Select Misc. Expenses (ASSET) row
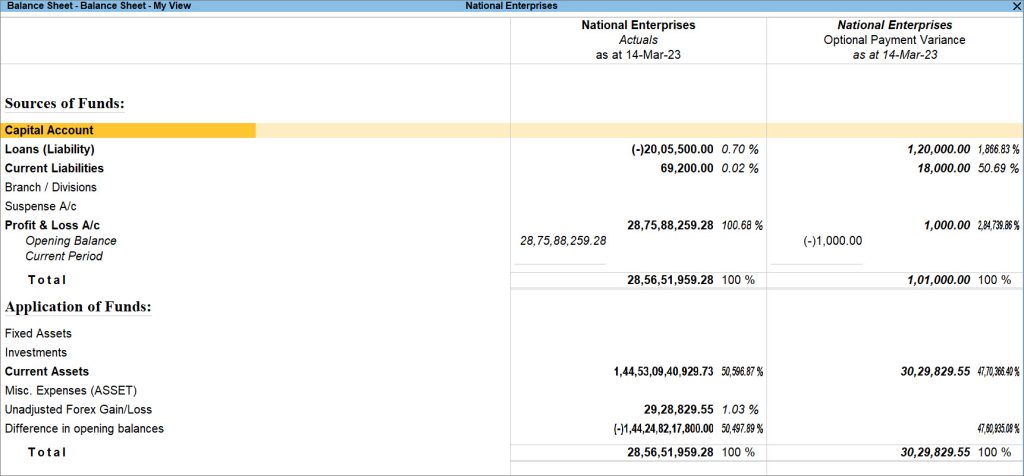1024x476 pixels. 69,390
